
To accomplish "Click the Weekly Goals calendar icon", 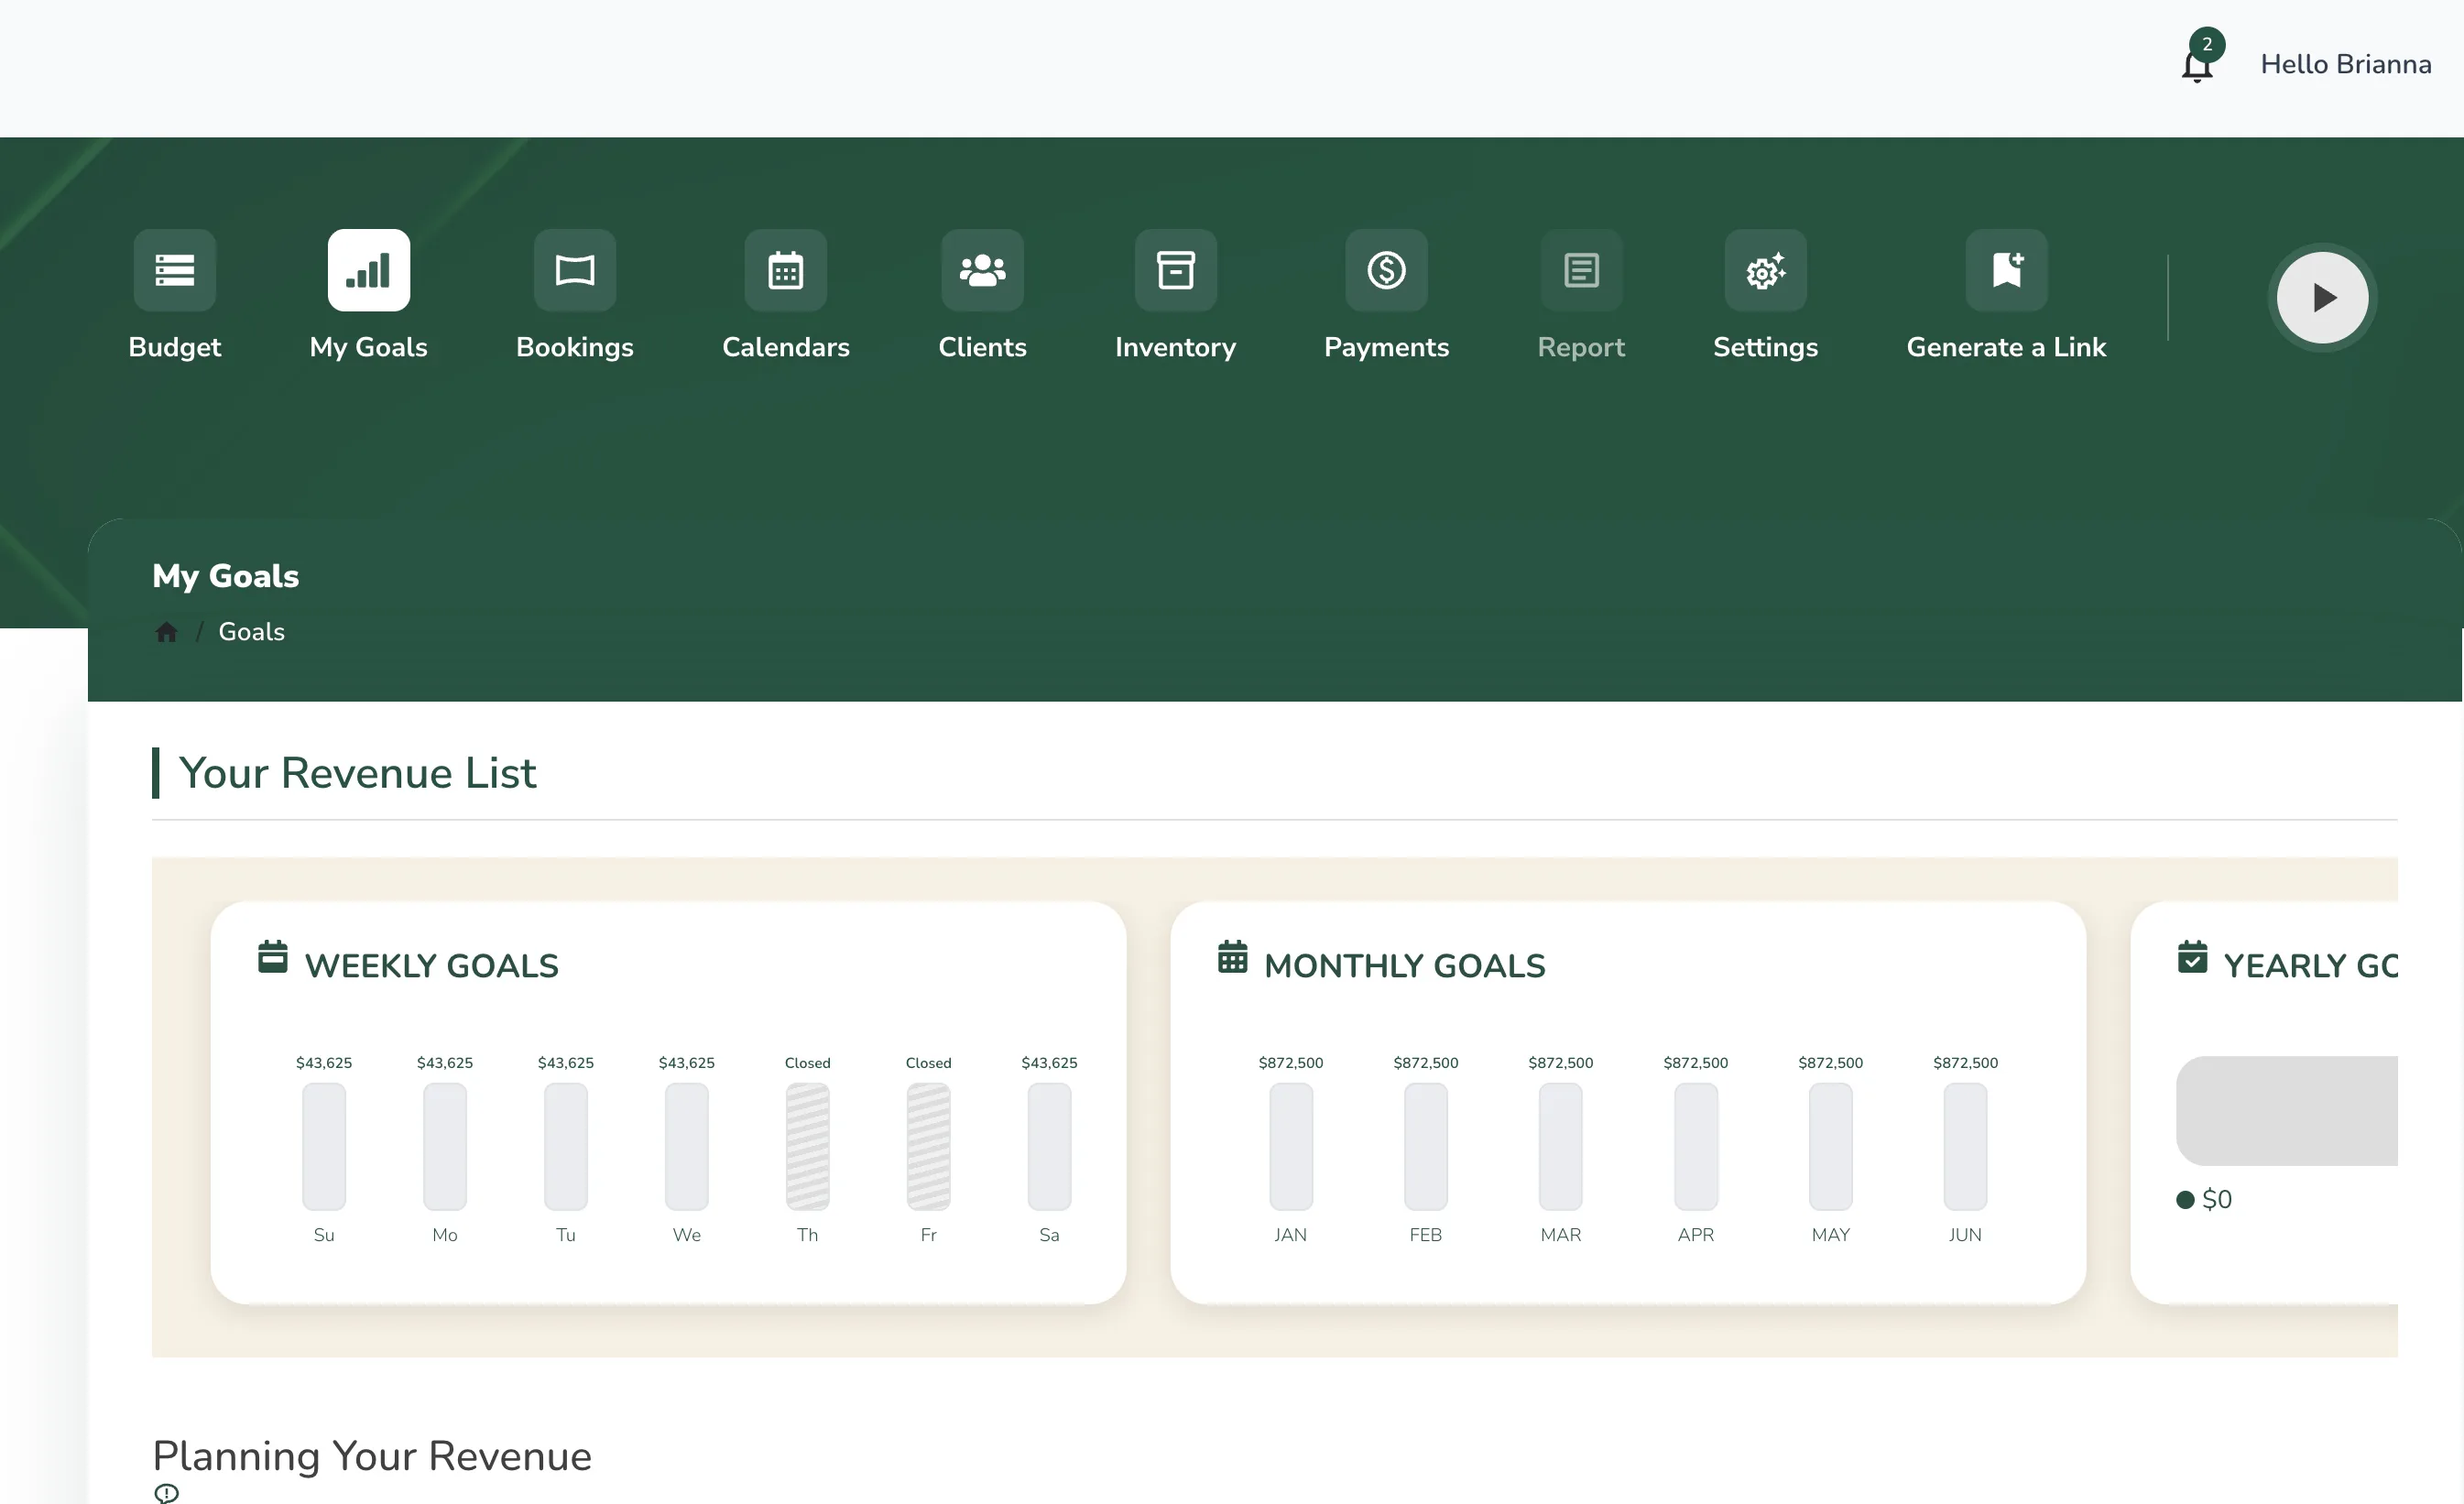I will (273, 957).
